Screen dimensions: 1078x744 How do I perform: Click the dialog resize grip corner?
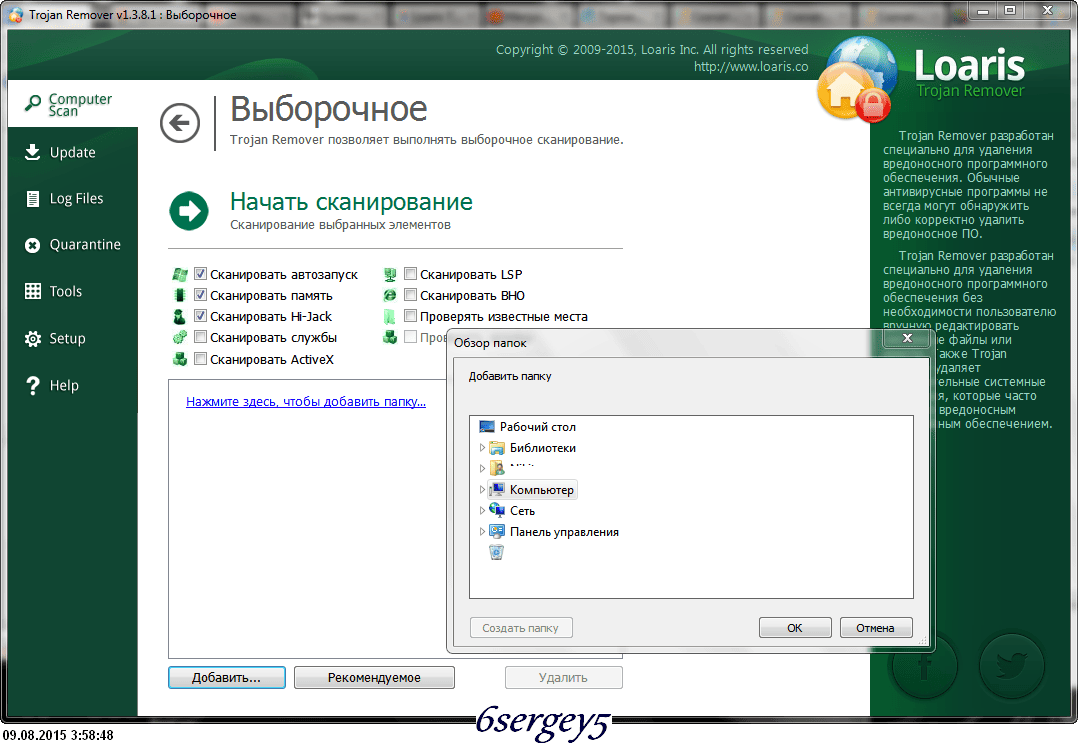pyautogui.click(x=922, y=641)
